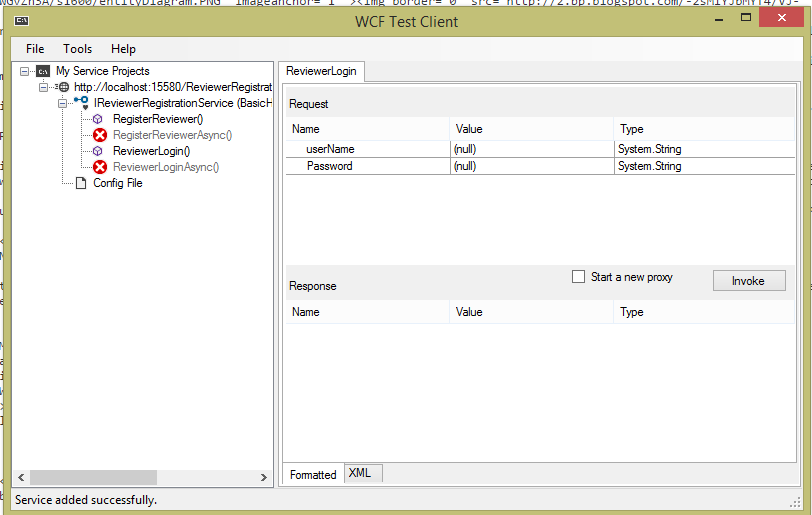Close the WCF Test Client window
The height and width of the screenshot is (515, 812).
[x=781, y=18]
